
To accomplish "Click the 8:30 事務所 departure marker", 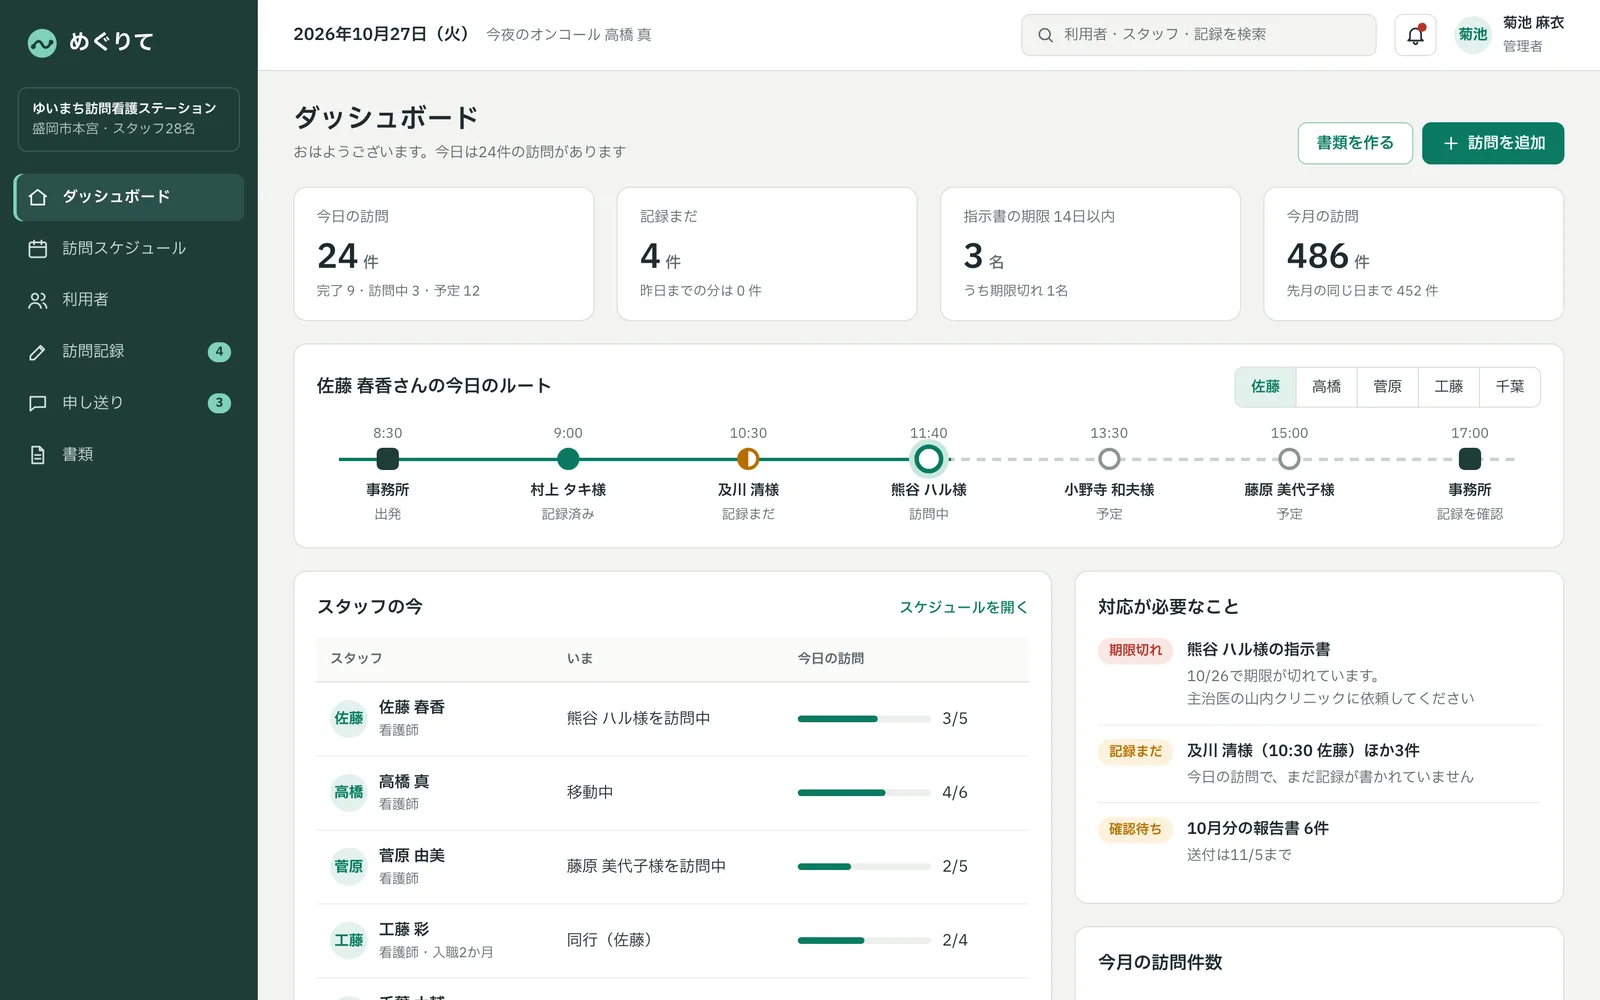I will pos(388,459).
